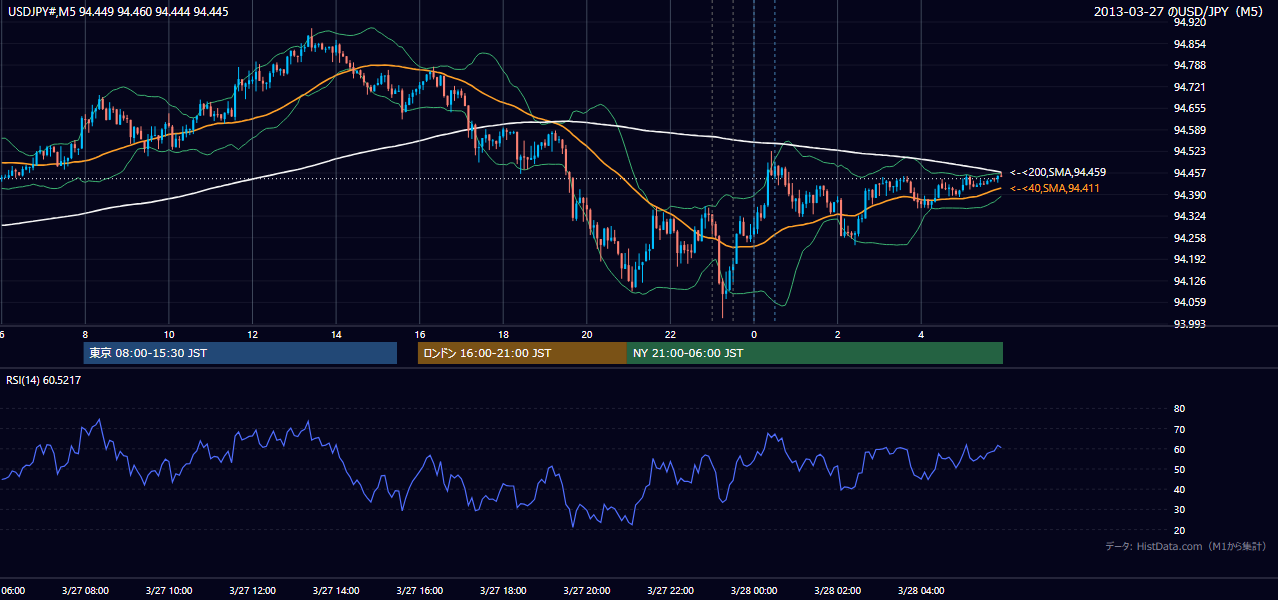Click hour label 16 under price chart
Image resolution: width=1278 pixels, height=600 pixels.
[420, 334]
